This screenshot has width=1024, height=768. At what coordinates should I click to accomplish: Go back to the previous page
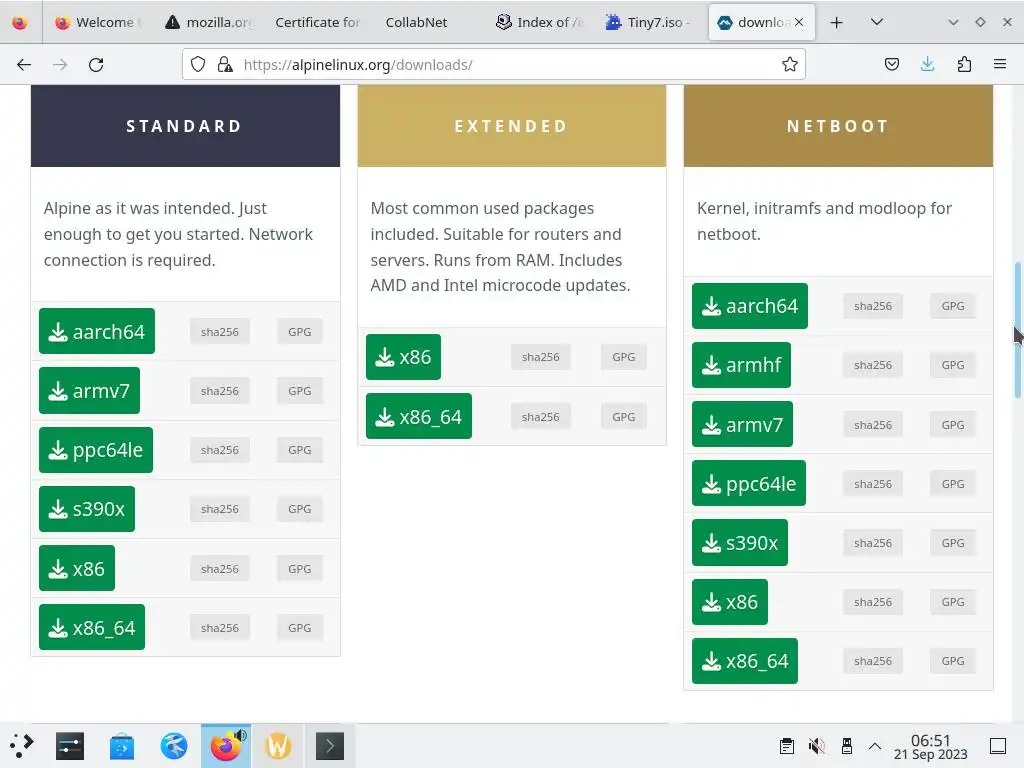(x=24, y=65)
